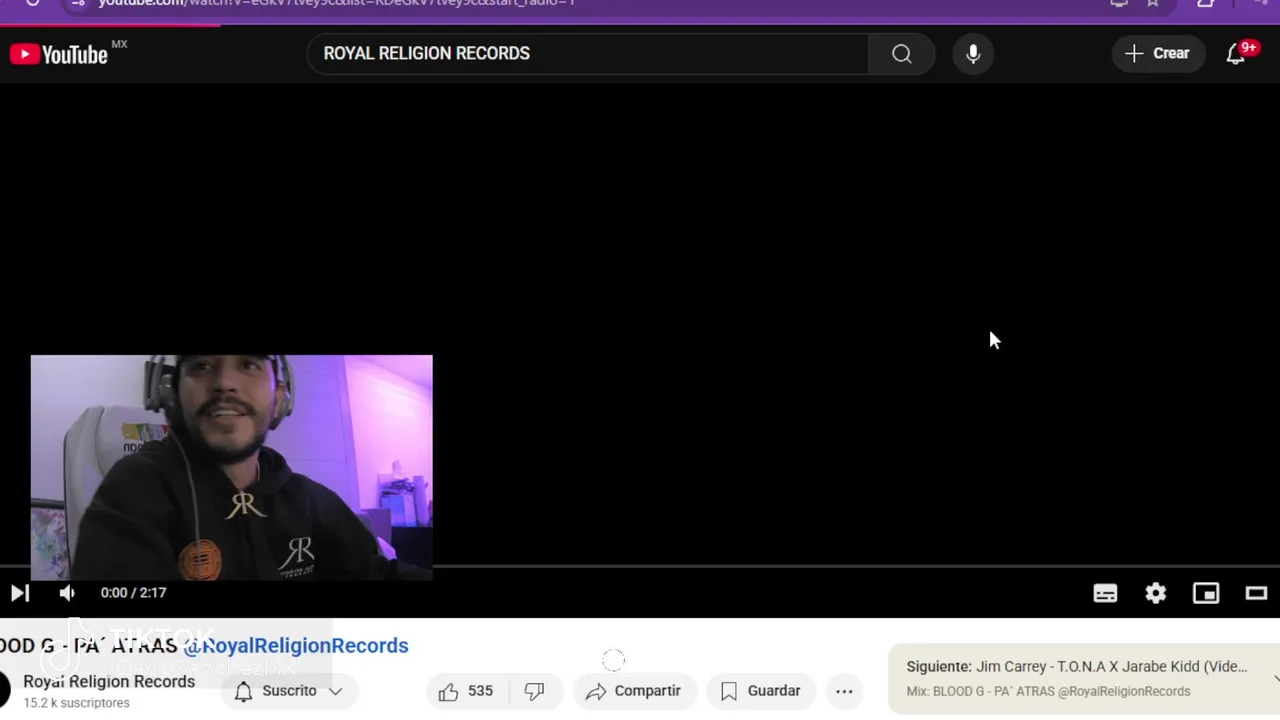Open the Crear menu

point(1158,54)
